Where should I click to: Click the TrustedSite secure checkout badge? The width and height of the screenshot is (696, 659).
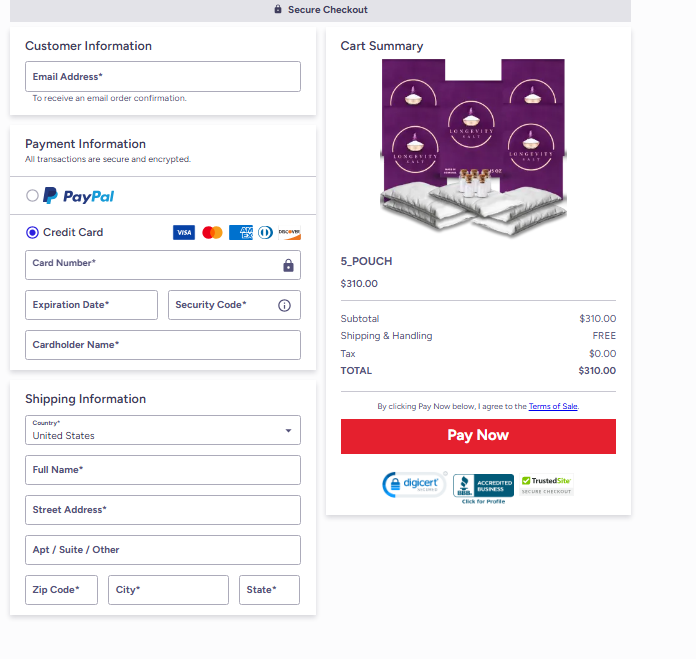(x=547, y=485)
